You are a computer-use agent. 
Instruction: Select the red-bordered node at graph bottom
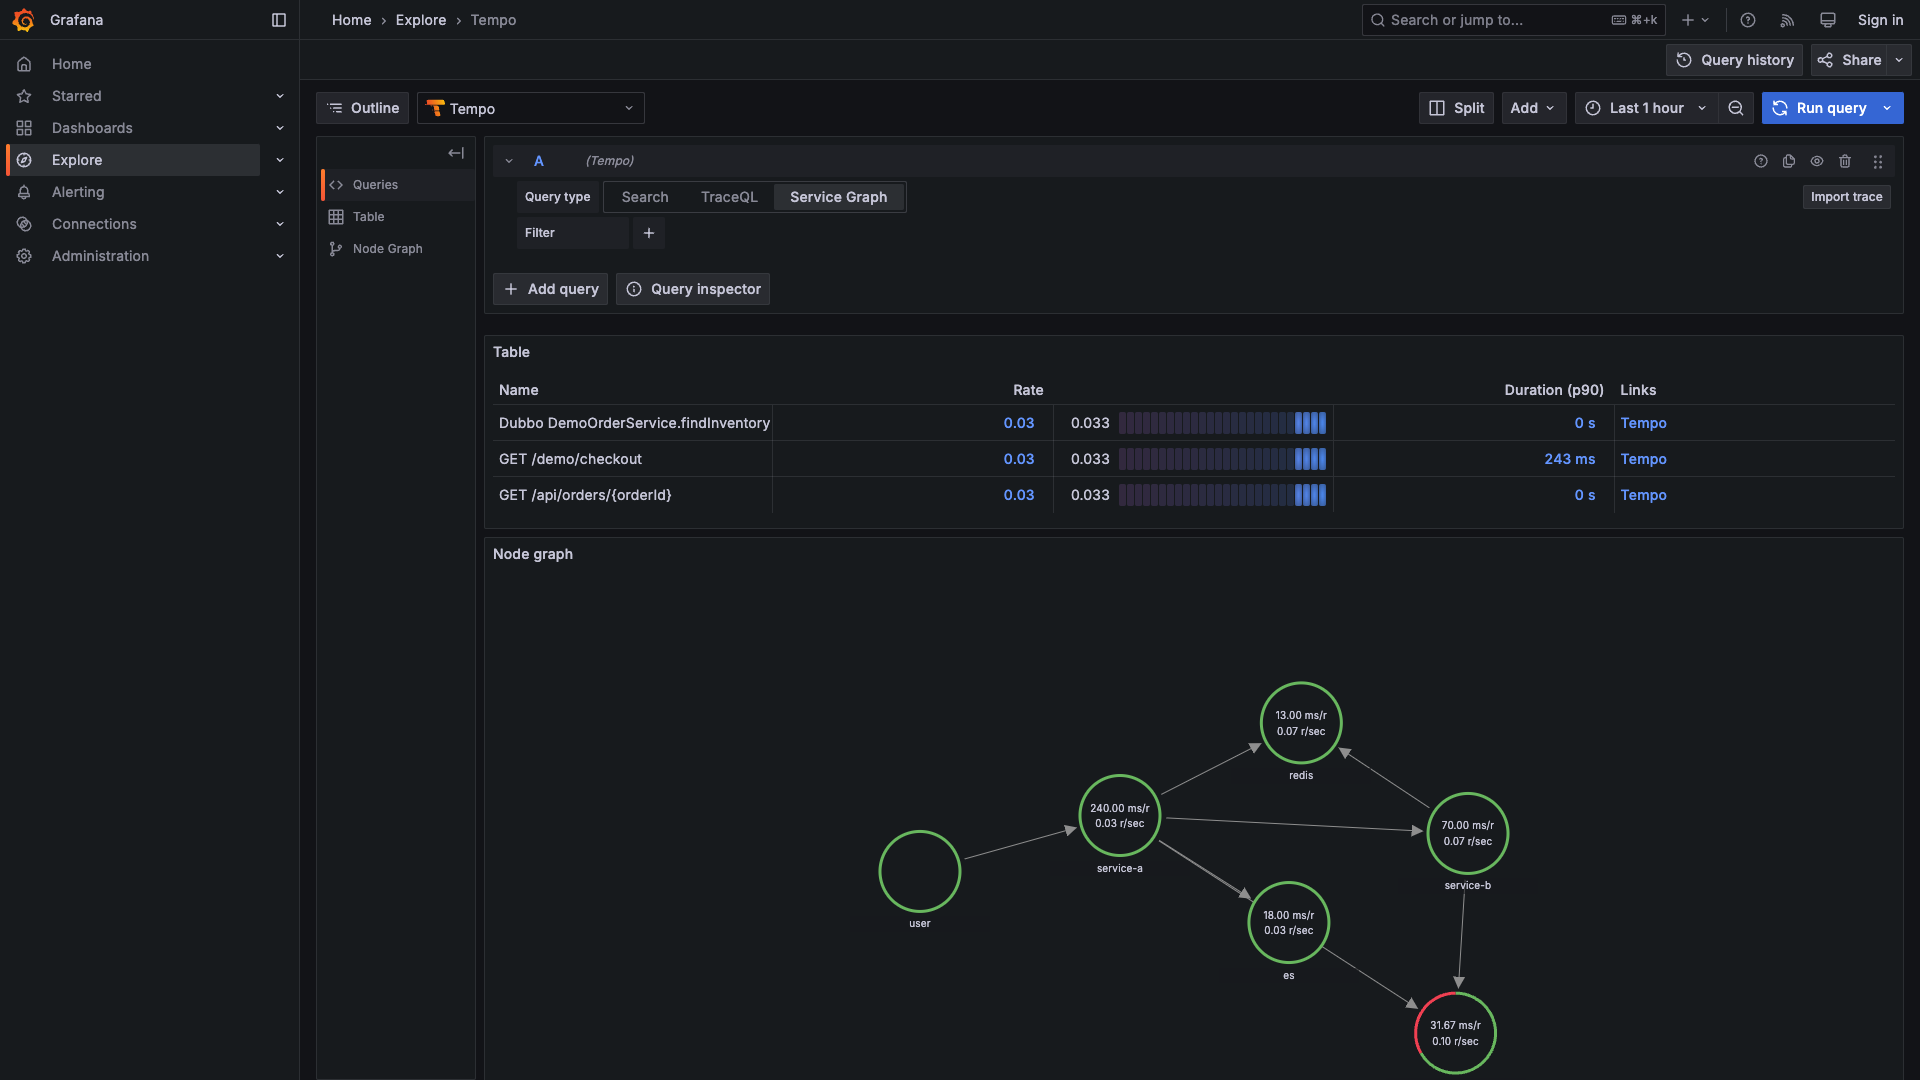[1455, 1033]
